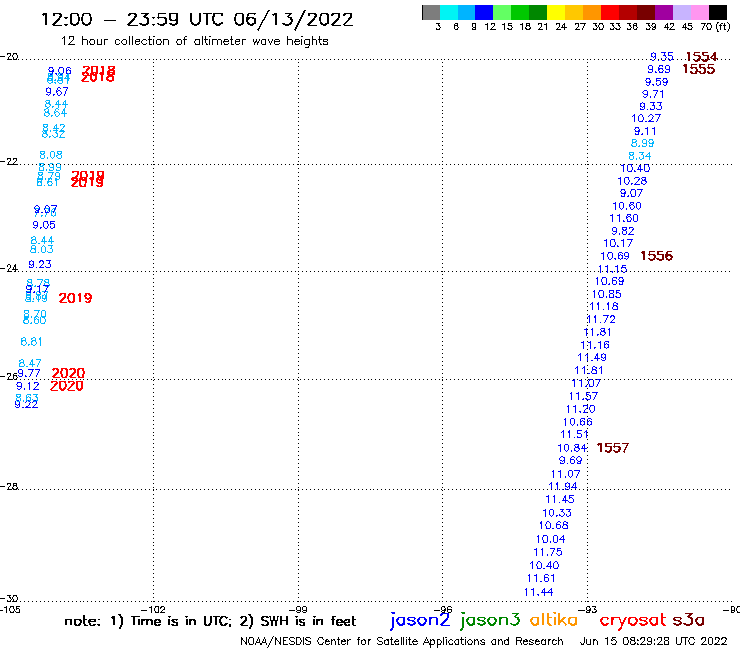
Task: Click the jason2 satellite legend label
Action: (420, 620)
